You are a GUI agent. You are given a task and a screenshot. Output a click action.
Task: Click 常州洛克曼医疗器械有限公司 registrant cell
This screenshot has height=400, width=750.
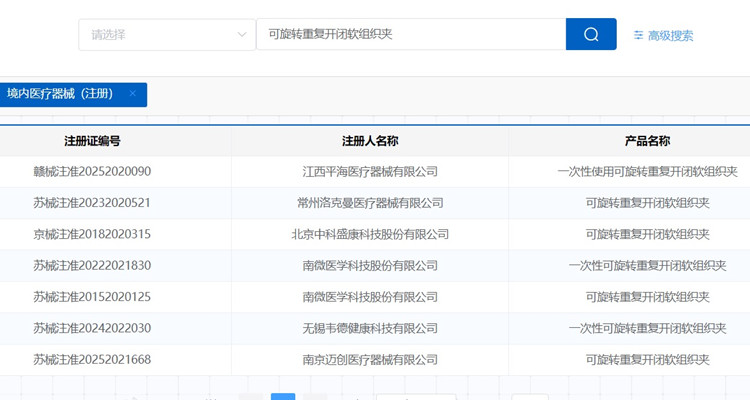370,203
